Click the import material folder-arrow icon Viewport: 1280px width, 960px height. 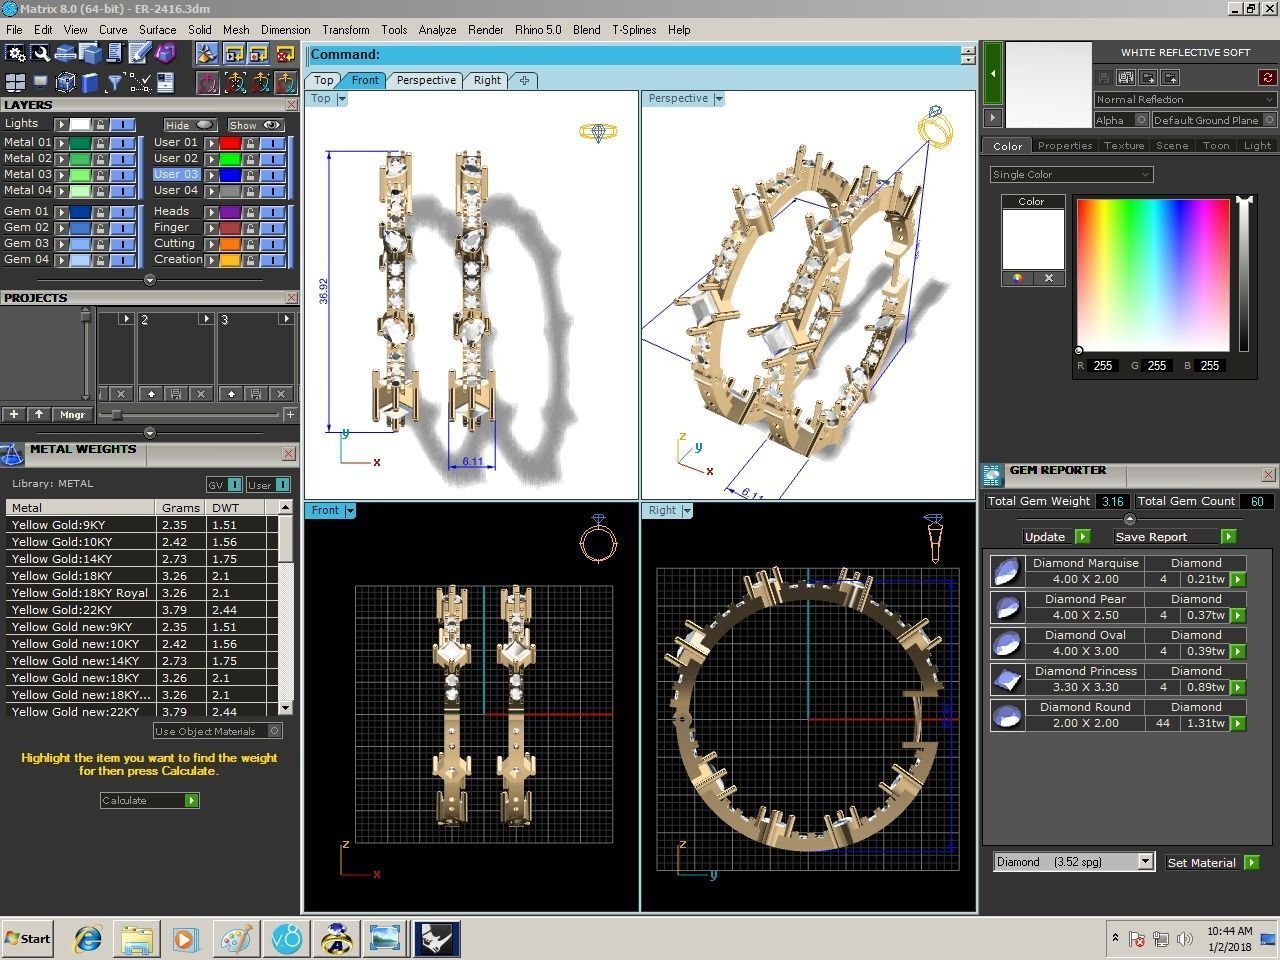(1148, 77)
